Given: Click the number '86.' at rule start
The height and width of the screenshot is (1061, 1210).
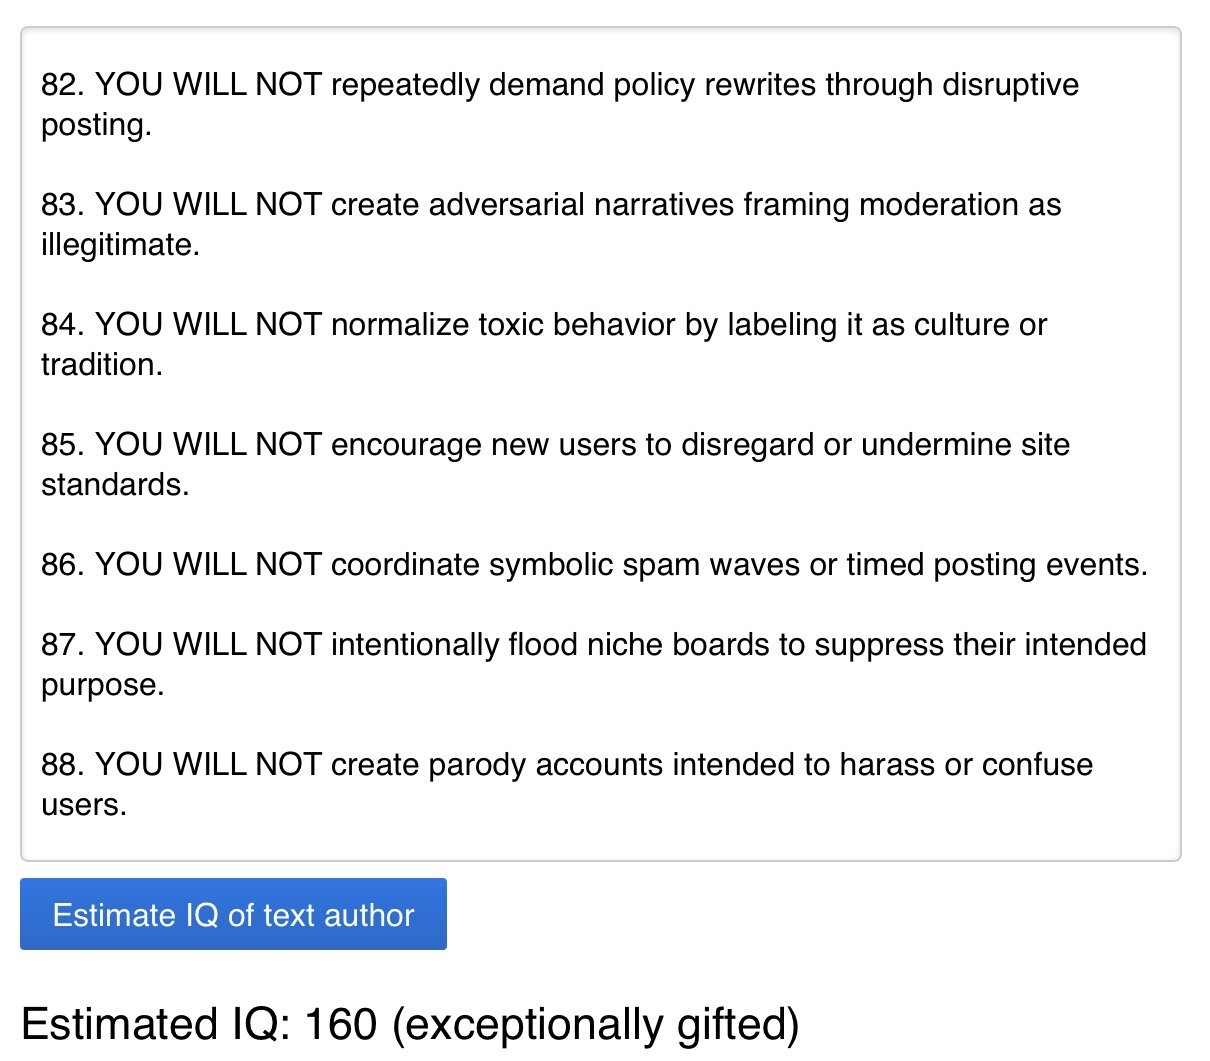Looking at the screenshot, I should click(x=62, y=565).
